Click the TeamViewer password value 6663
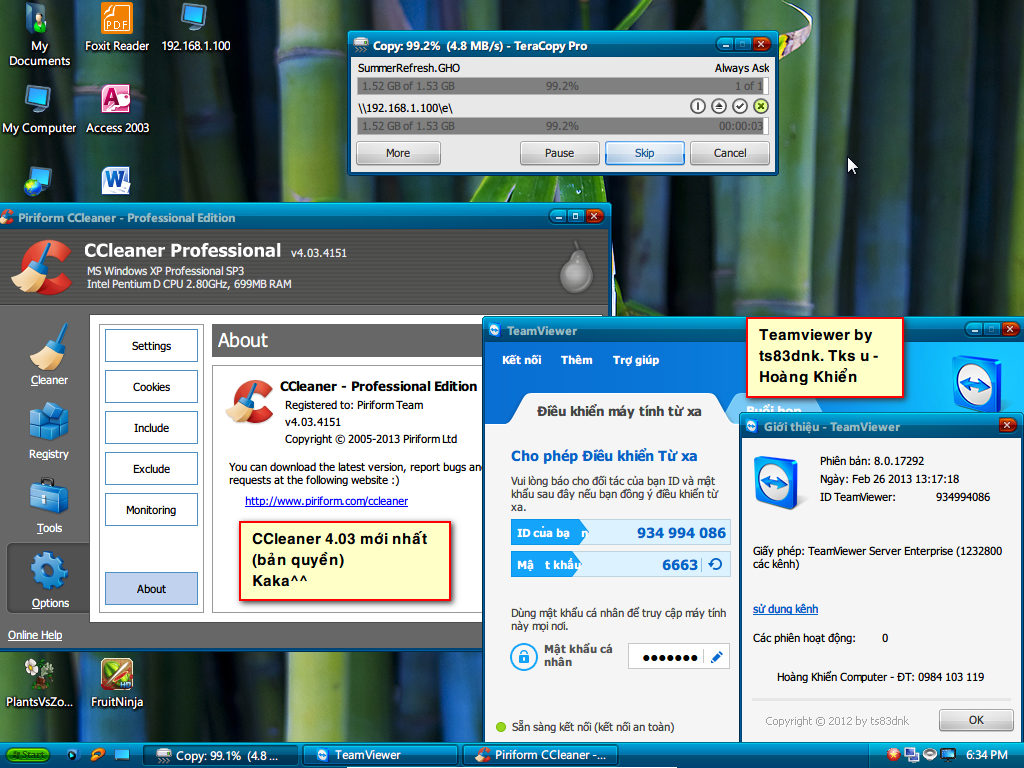 [680, 564]
